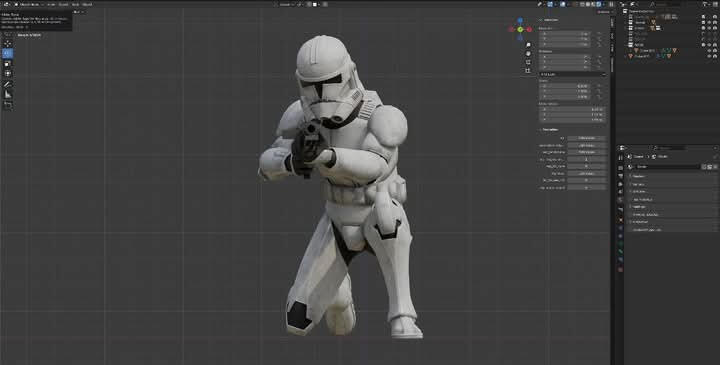
Task: Click the new material button beside material name
Action: [709, 167]
